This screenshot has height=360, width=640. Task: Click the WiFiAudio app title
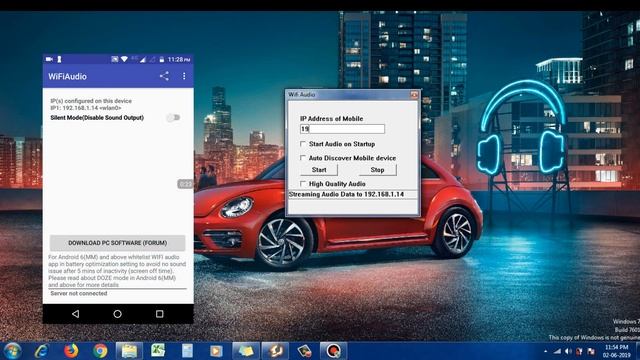tap(67, 76)
